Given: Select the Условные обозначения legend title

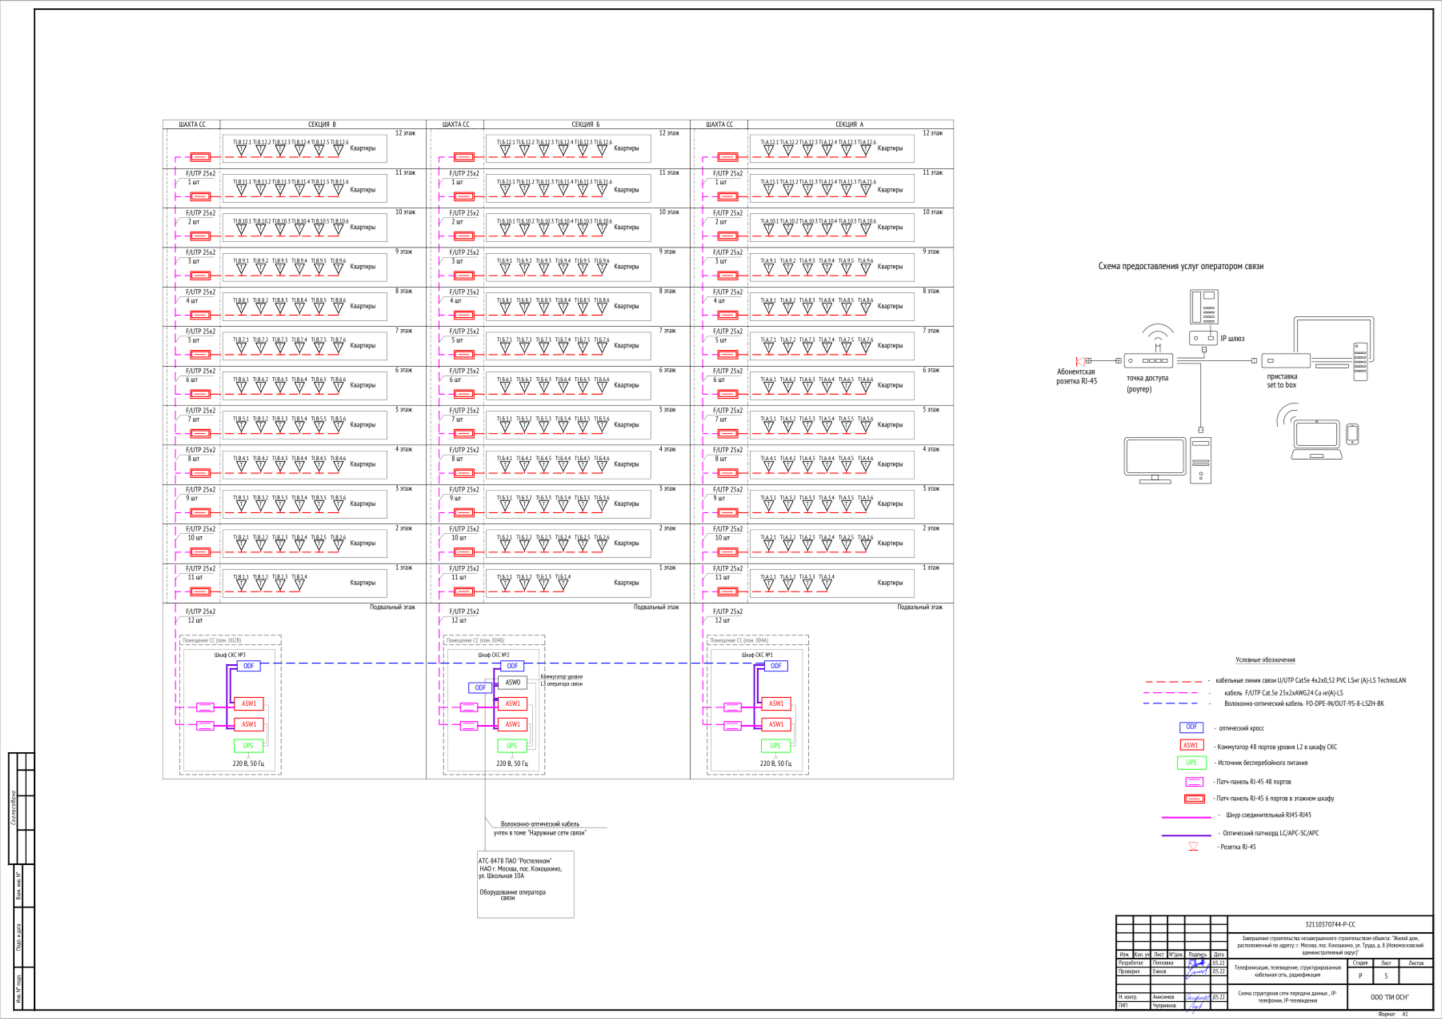Looking at the screenshot, I should [1265, 660].
